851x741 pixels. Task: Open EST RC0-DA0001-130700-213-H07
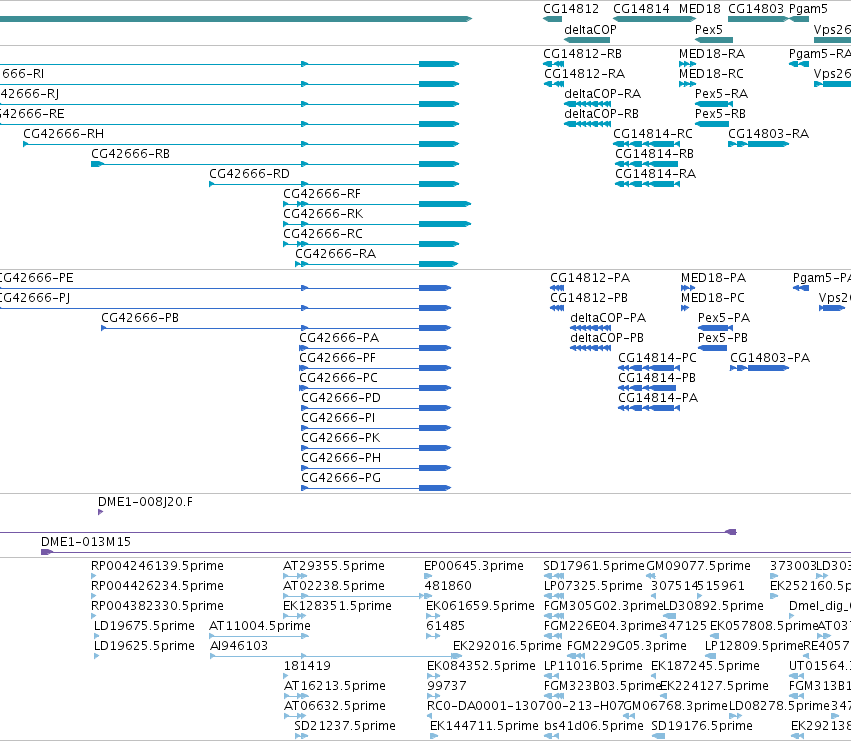tap(525, 706)
